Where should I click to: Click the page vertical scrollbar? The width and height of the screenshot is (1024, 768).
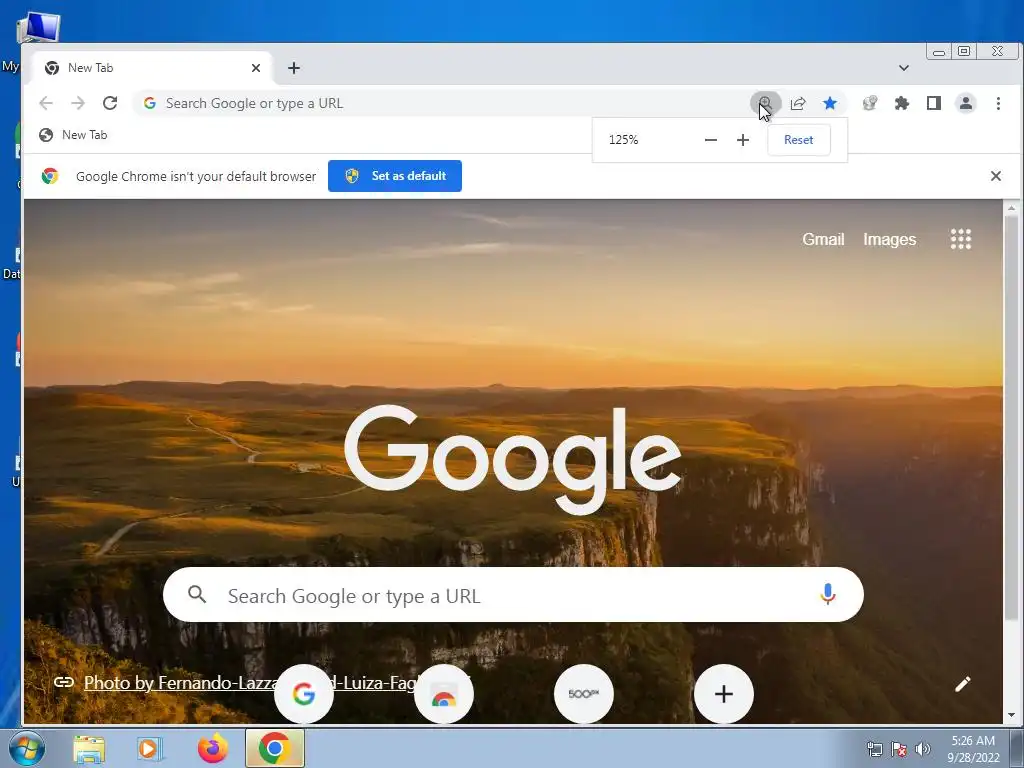[x=1011, y=418]
